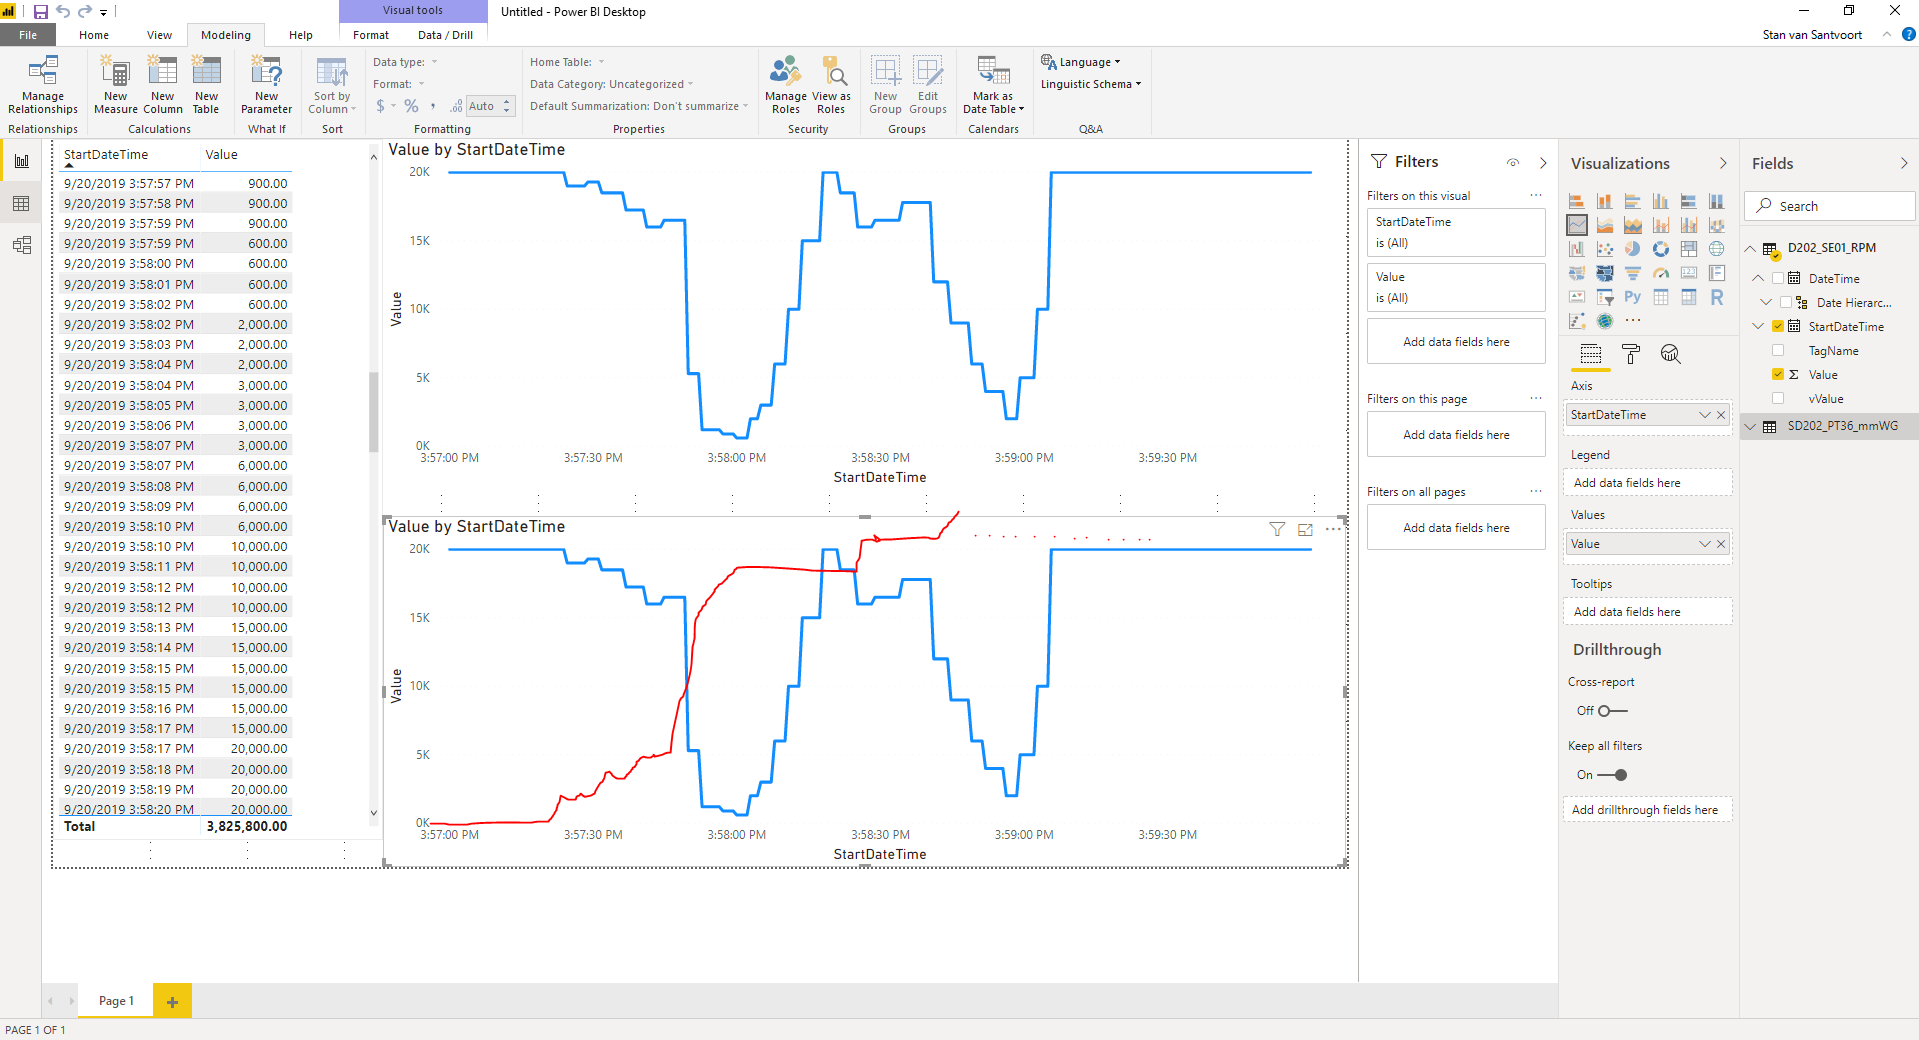The width and height of the screenshot is (1919, 1040).
Task: Check the TagName field checkbox
Action: pos(1778,350)
